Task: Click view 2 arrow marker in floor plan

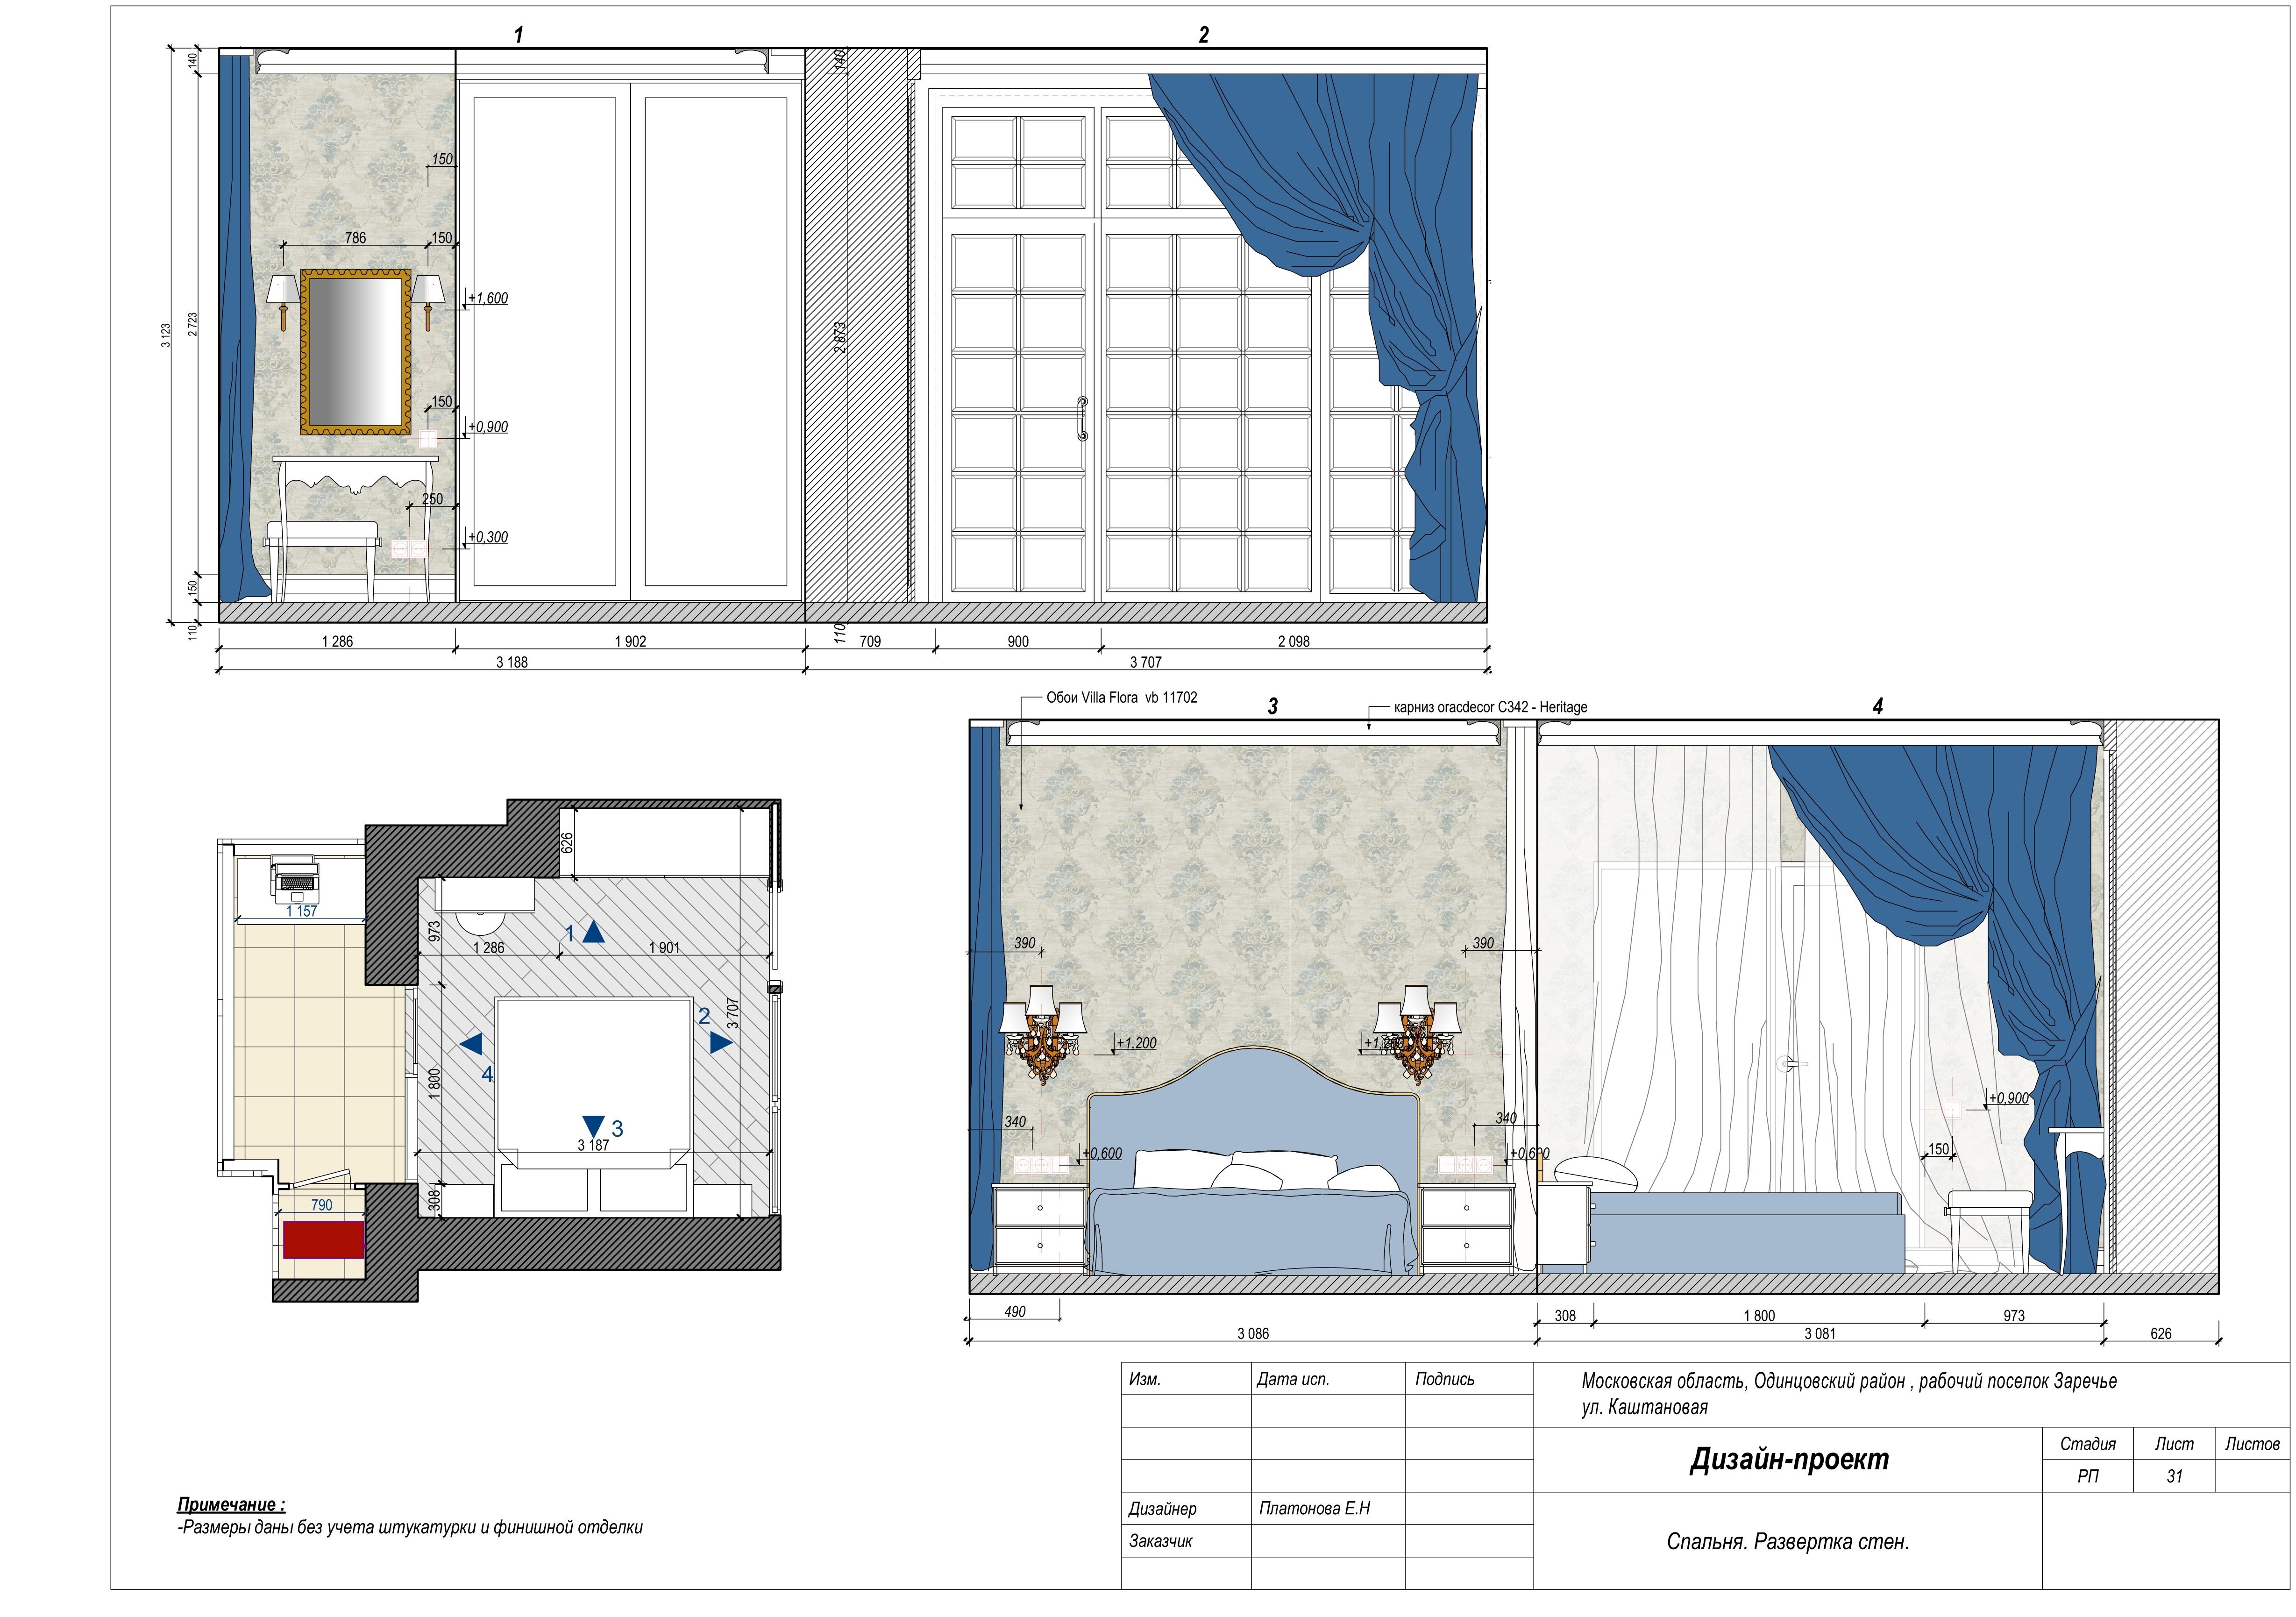Action: [720, 1042]
